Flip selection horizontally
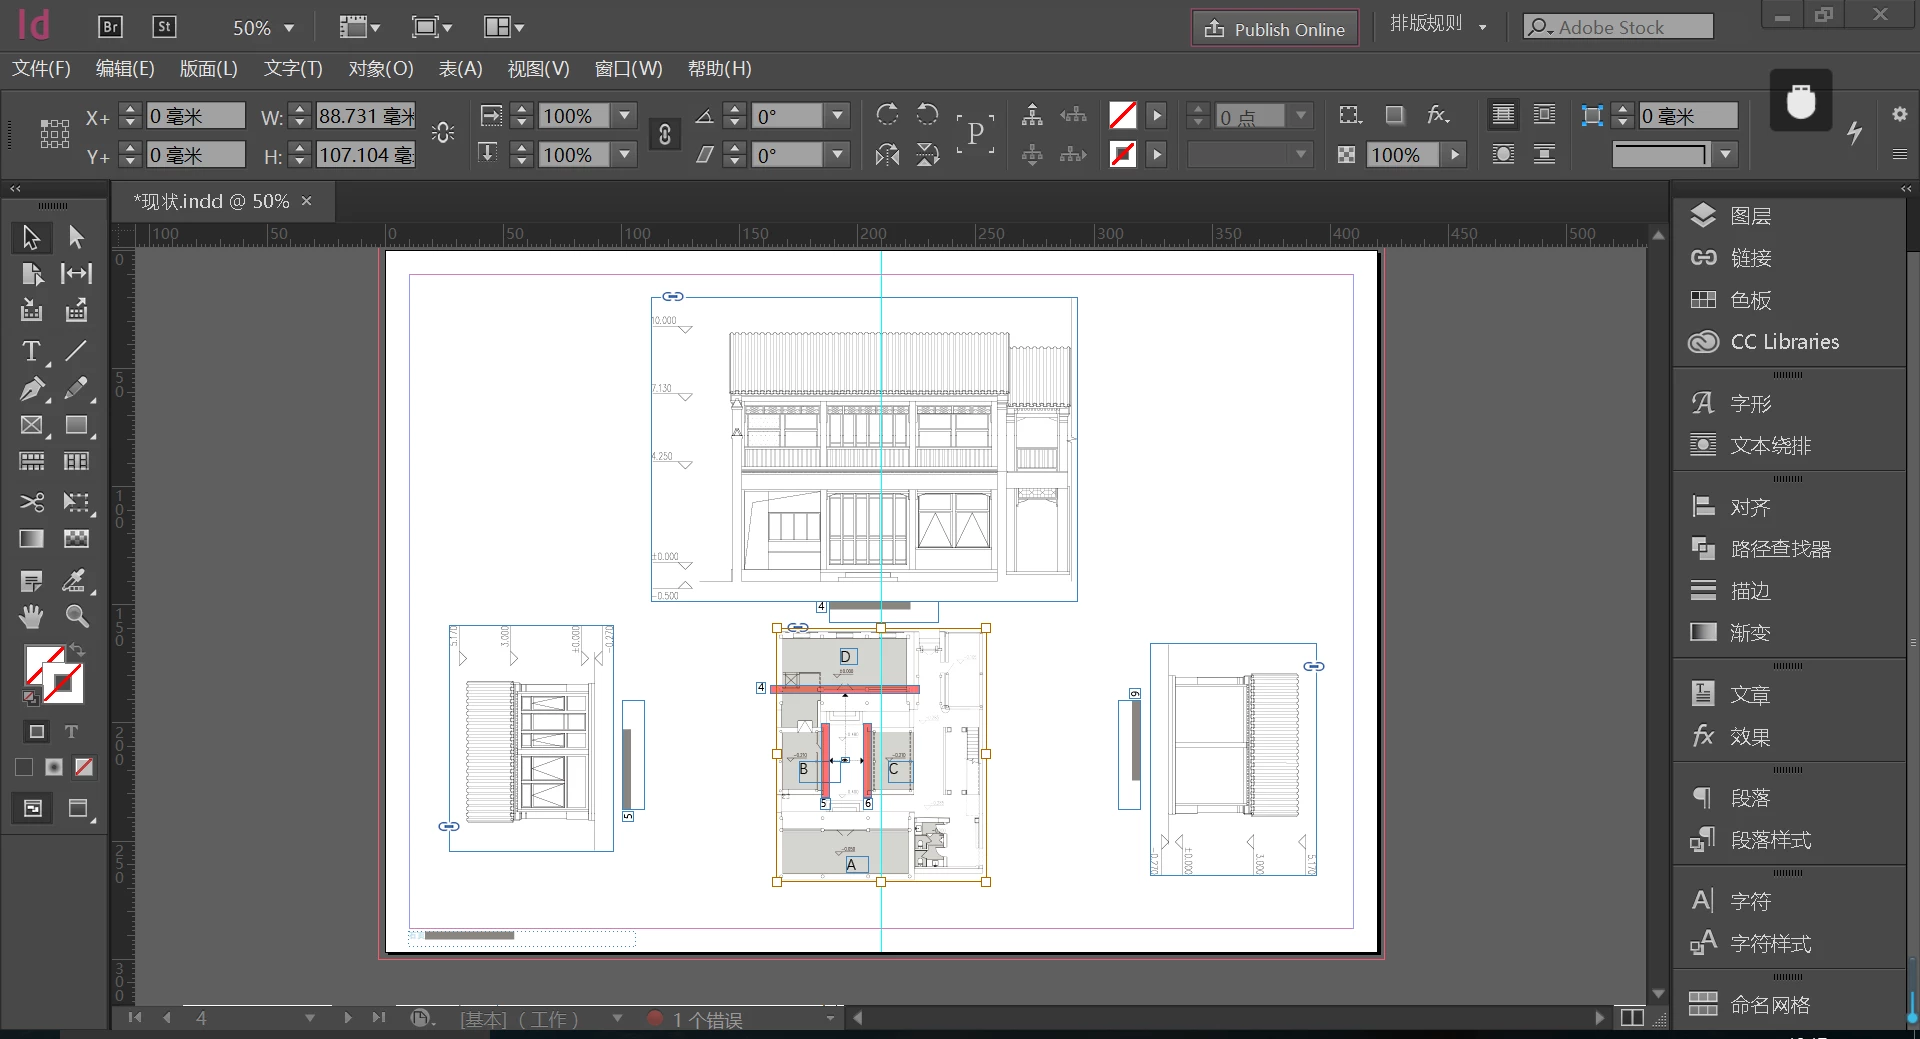The height and width of the screenshot is (1039, 1920). pos(887,155)
